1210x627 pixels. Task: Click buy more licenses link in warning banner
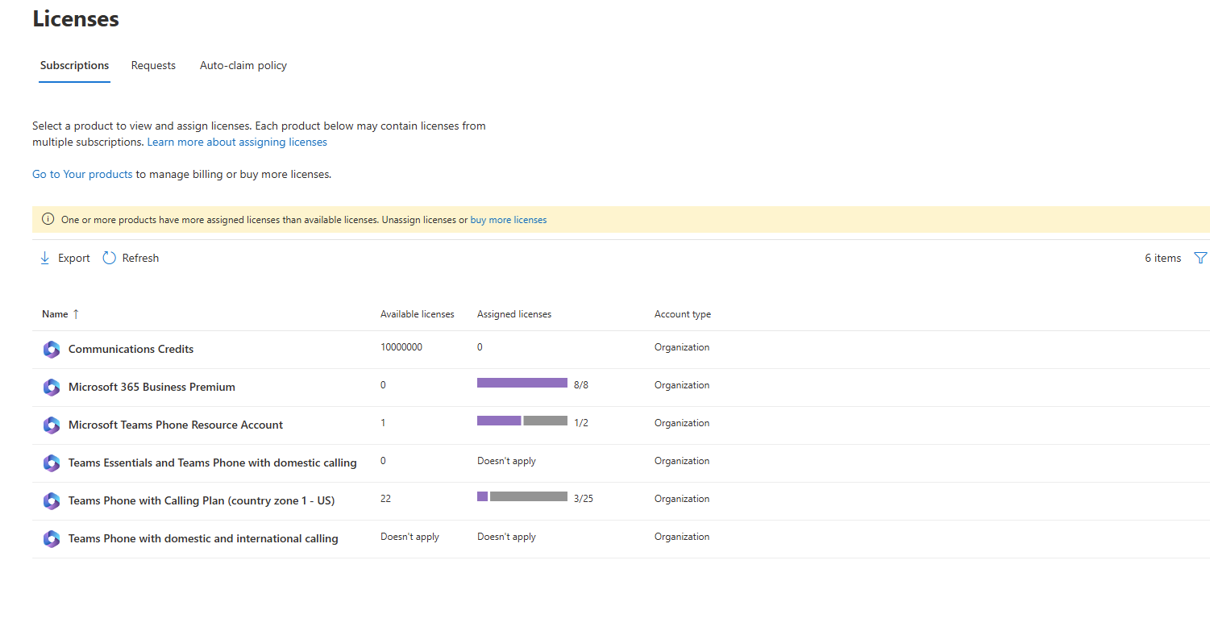click(x=508, y=220)
